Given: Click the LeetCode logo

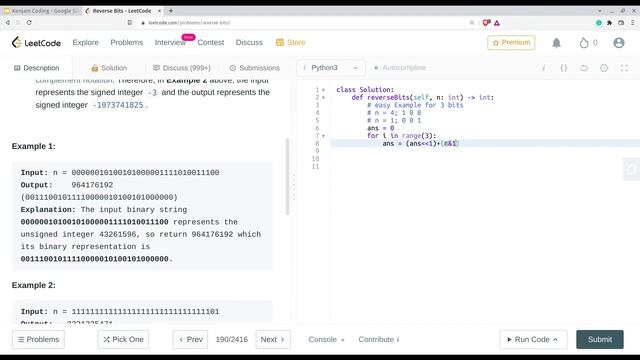Looking at the screenshot, I should pos(36,42).
